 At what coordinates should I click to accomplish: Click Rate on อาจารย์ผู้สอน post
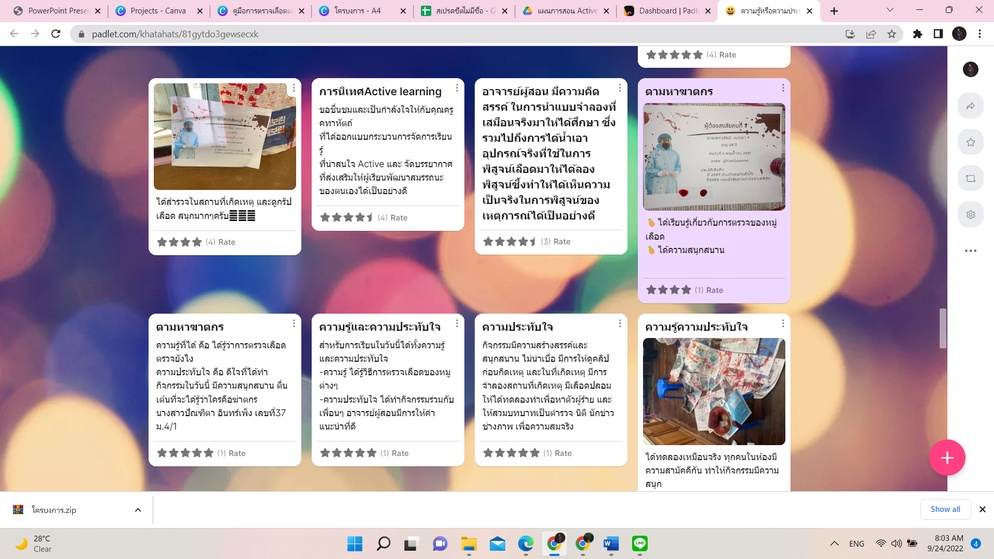[562, 241]
